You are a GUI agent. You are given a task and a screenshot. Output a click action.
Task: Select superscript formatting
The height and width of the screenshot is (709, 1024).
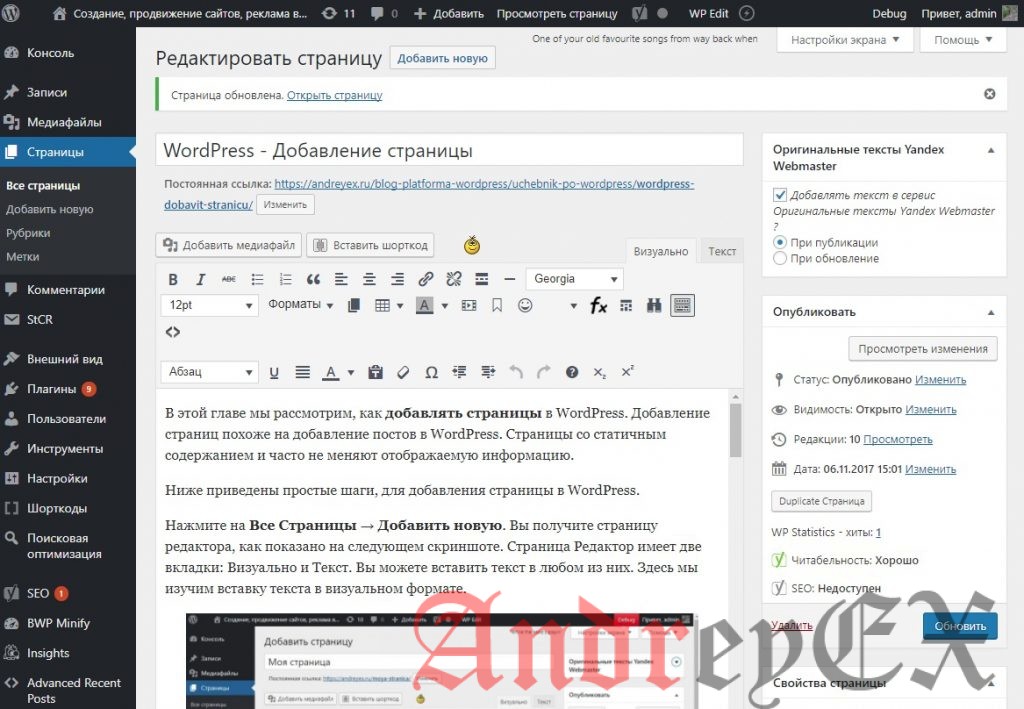(x=629, y=370)
